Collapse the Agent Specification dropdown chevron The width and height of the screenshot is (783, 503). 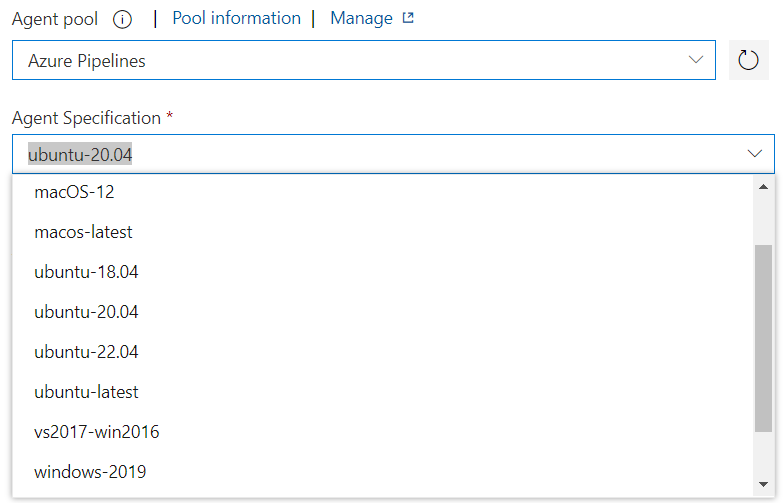754,153
